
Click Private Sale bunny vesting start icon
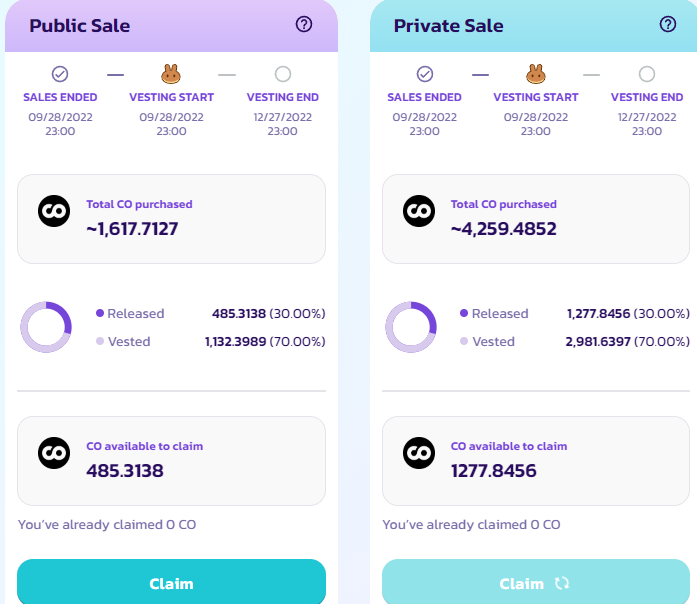(x=535, y=74)
